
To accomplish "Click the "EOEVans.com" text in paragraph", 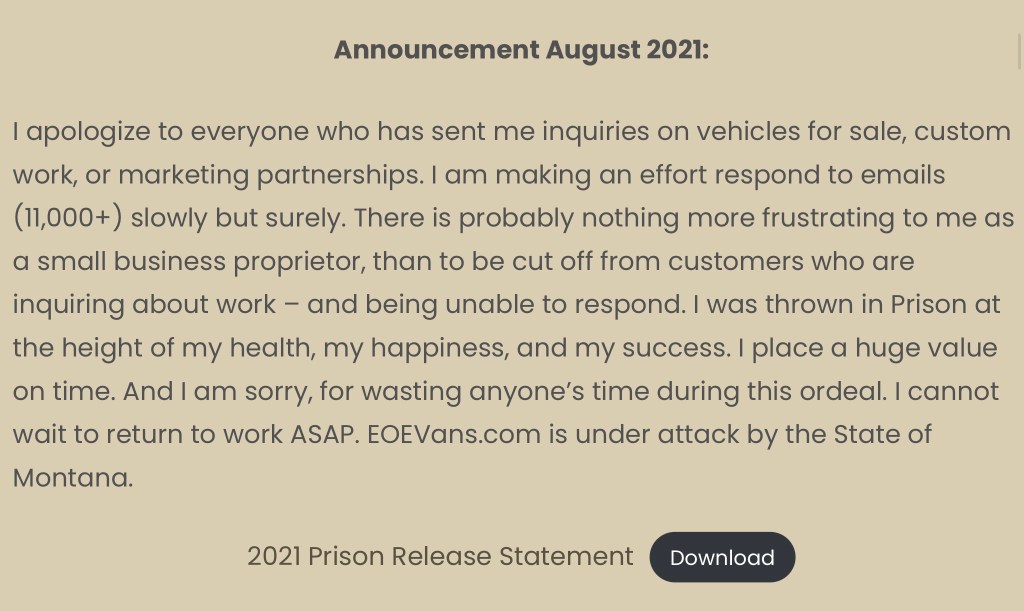I will [454, 434].
